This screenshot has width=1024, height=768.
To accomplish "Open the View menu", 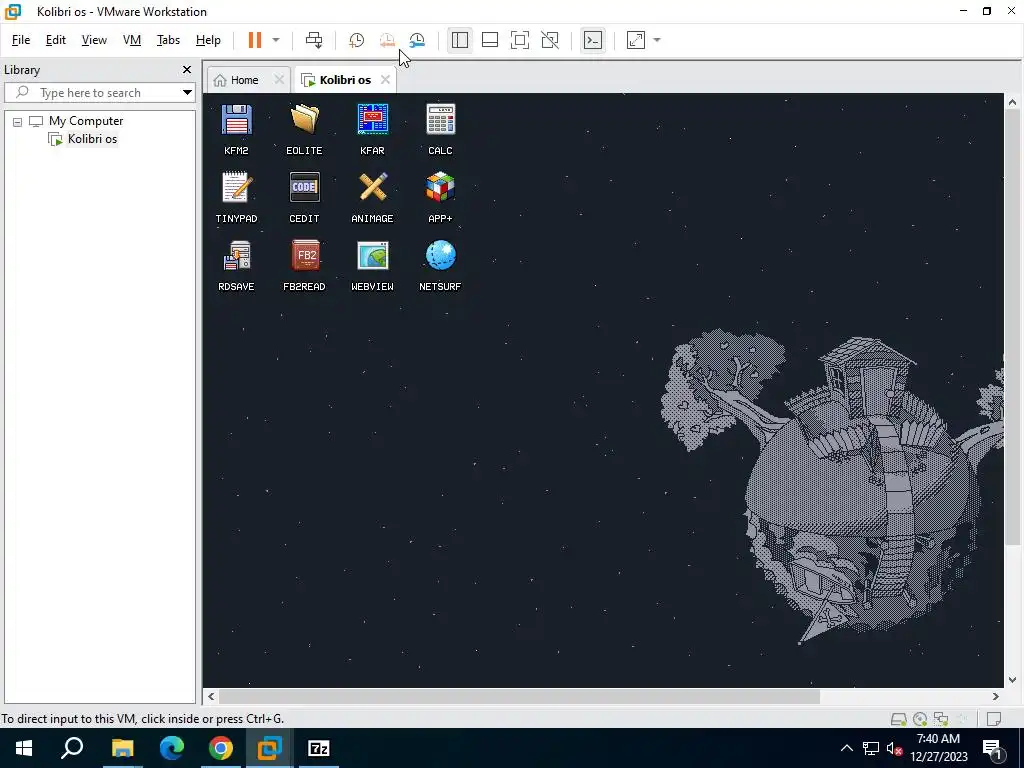I will pyautogui.click(x=94, y=40).
